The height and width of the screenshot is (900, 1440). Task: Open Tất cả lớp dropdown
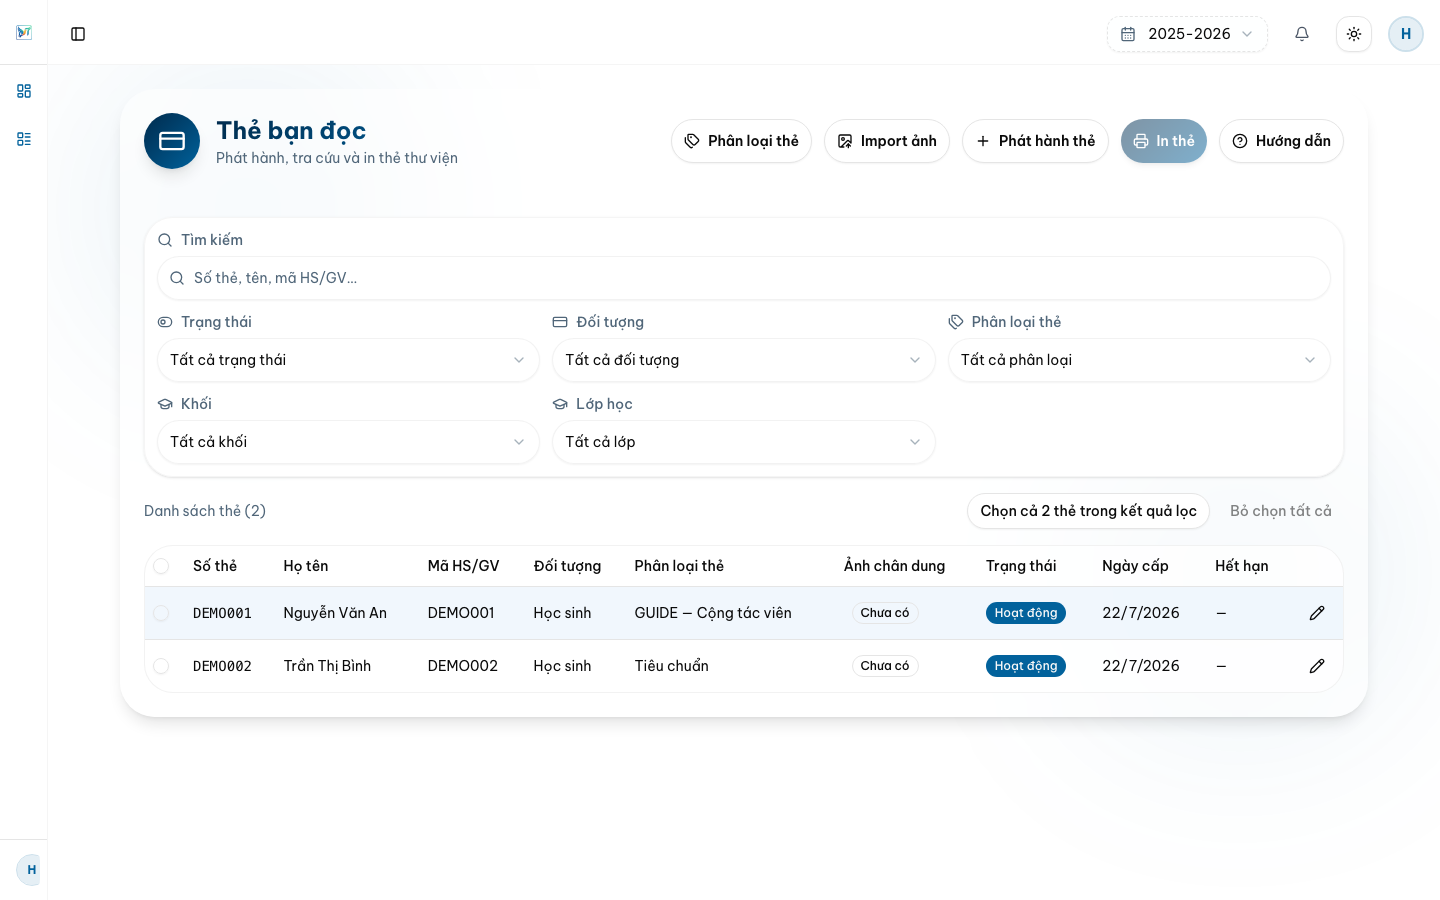pyautogui.click(x=744, y=442)
